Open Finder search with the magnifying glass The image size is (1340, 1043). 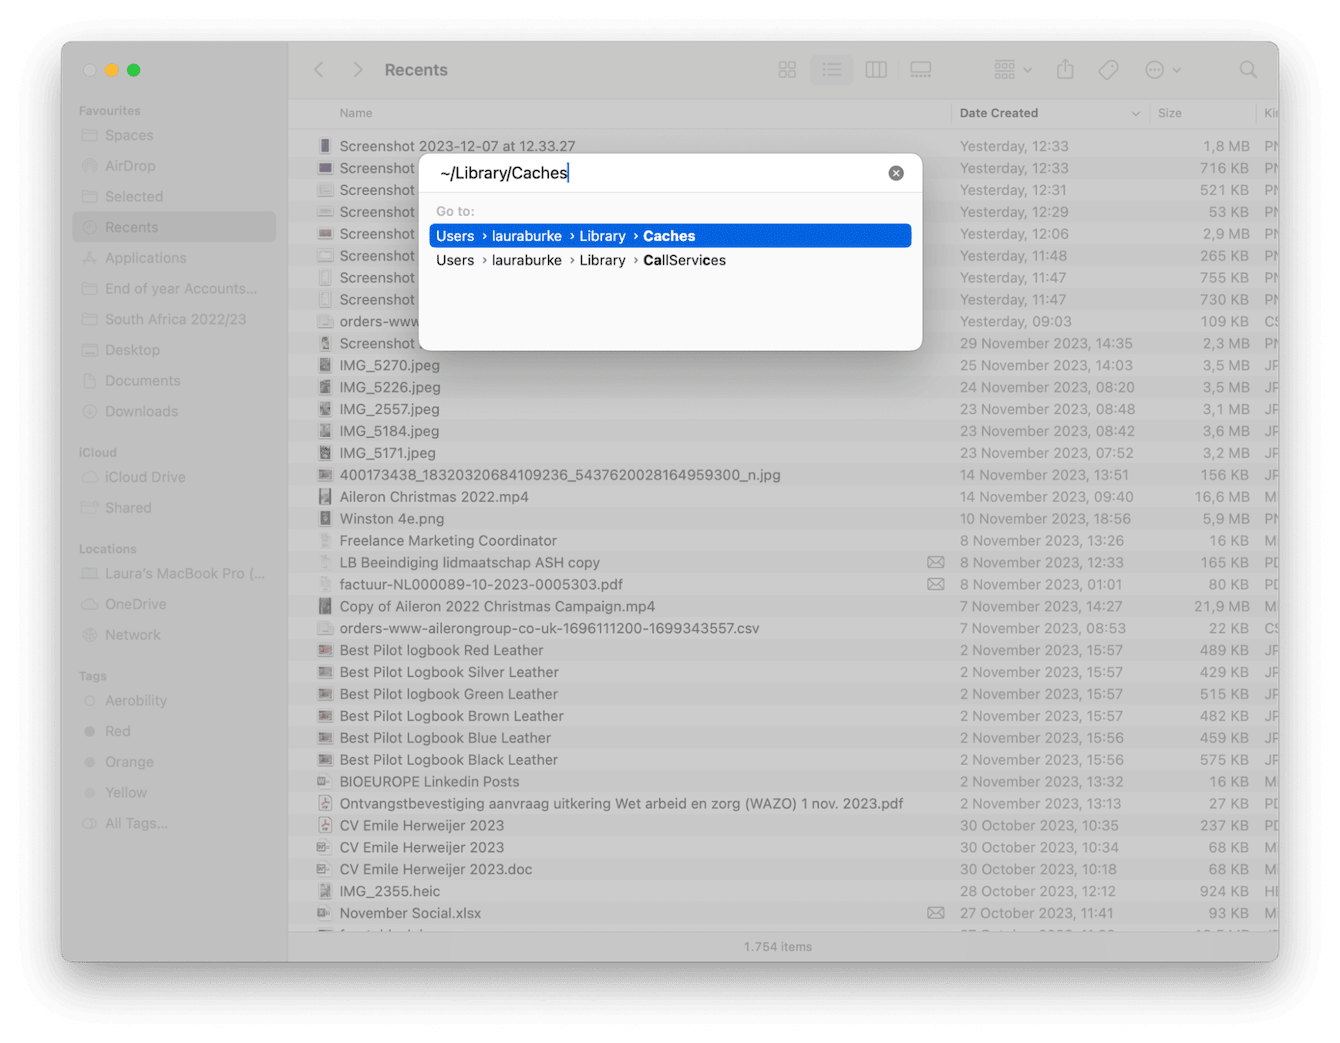(1247, 69)
